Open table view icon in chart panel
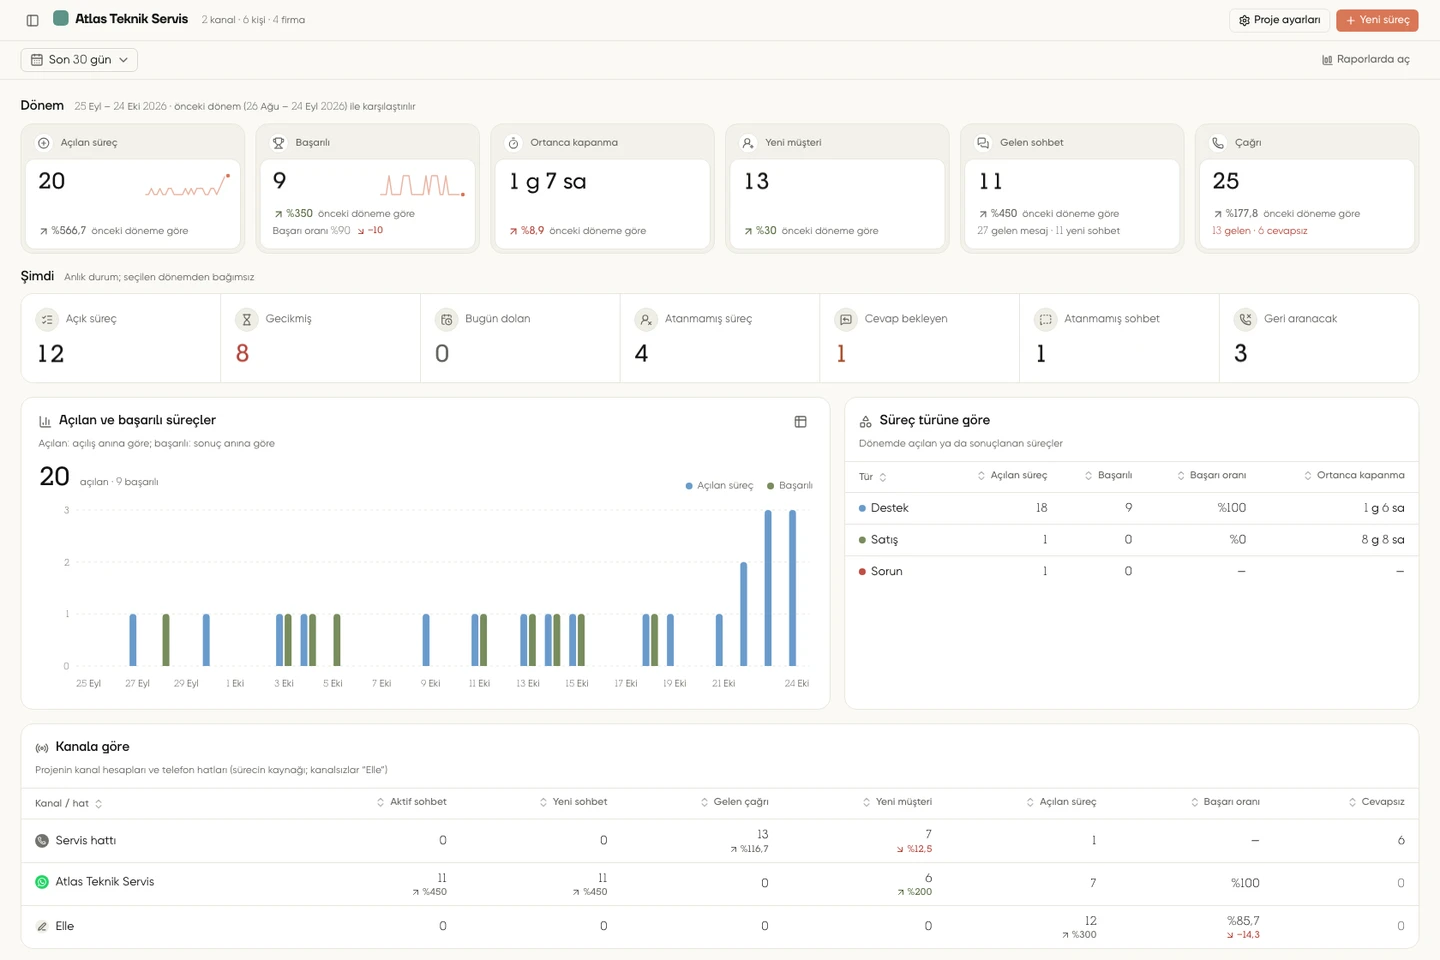Viewport: 1440px width, 960px height. (x=800, y=422)
